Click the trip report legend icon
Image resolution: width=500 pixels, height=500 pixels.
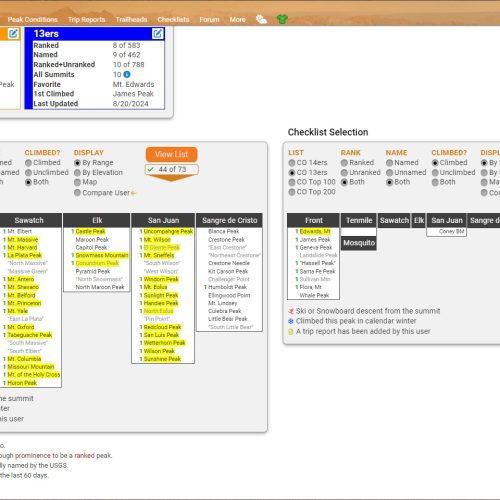(291, 331)
